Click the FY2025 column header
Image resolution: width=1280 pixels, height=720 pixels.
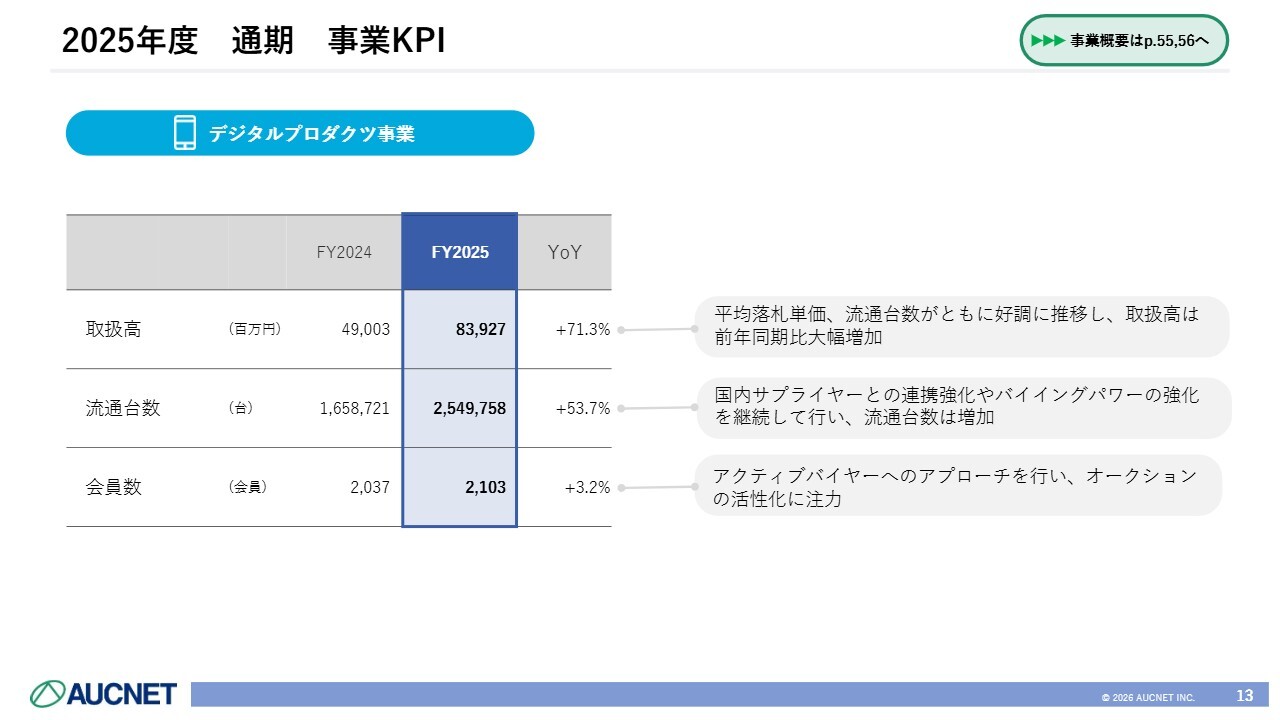[460, 252]
